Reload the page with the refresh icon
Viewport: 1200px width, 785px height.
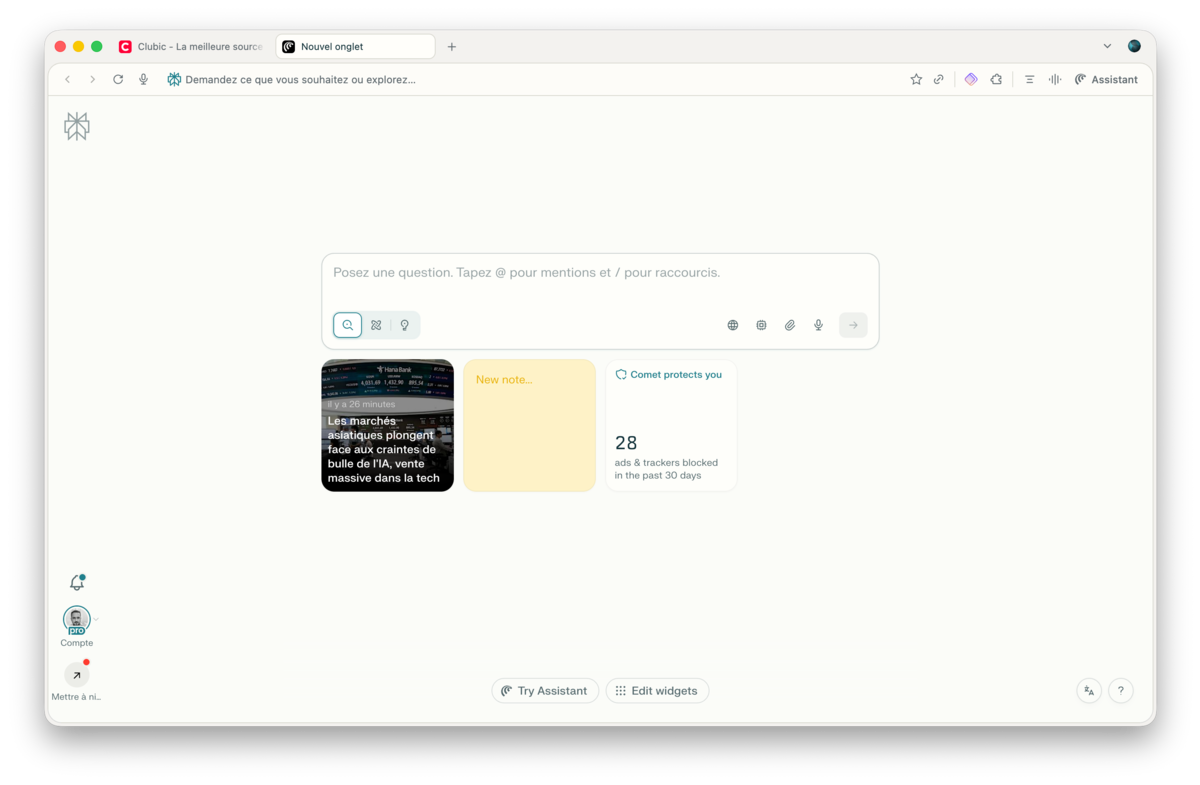coord(118,80)
